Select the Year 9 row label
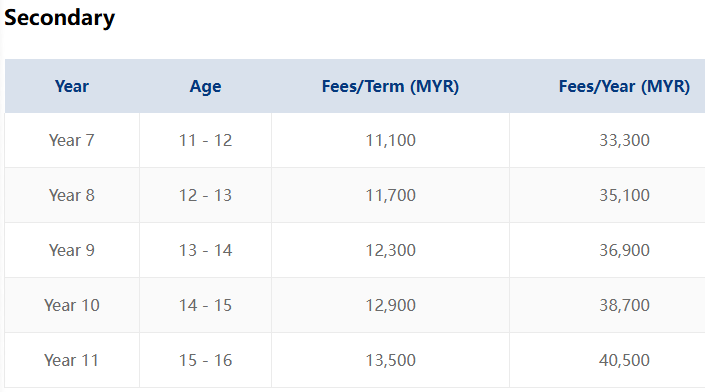This screenshot has height=392, width=705. (71, 250)
